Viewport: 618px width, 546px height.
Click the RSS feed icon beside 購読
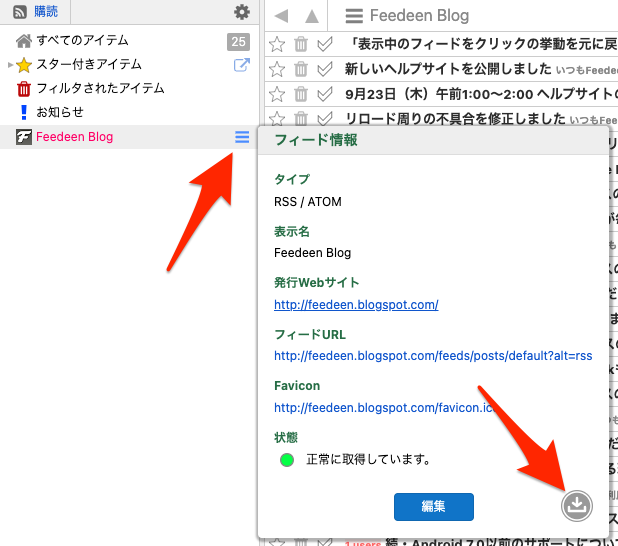[x=20, y=12]
